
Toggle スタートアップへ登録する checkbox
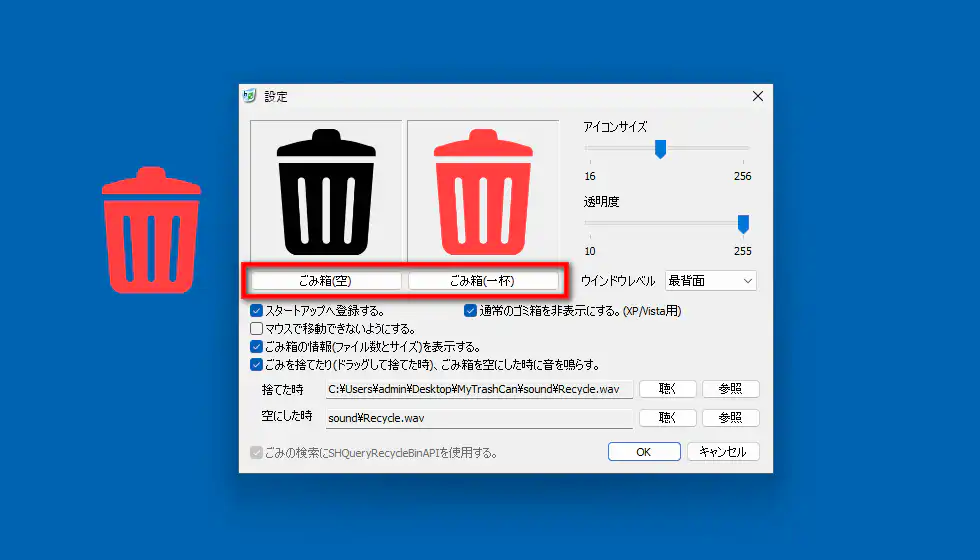256,311
